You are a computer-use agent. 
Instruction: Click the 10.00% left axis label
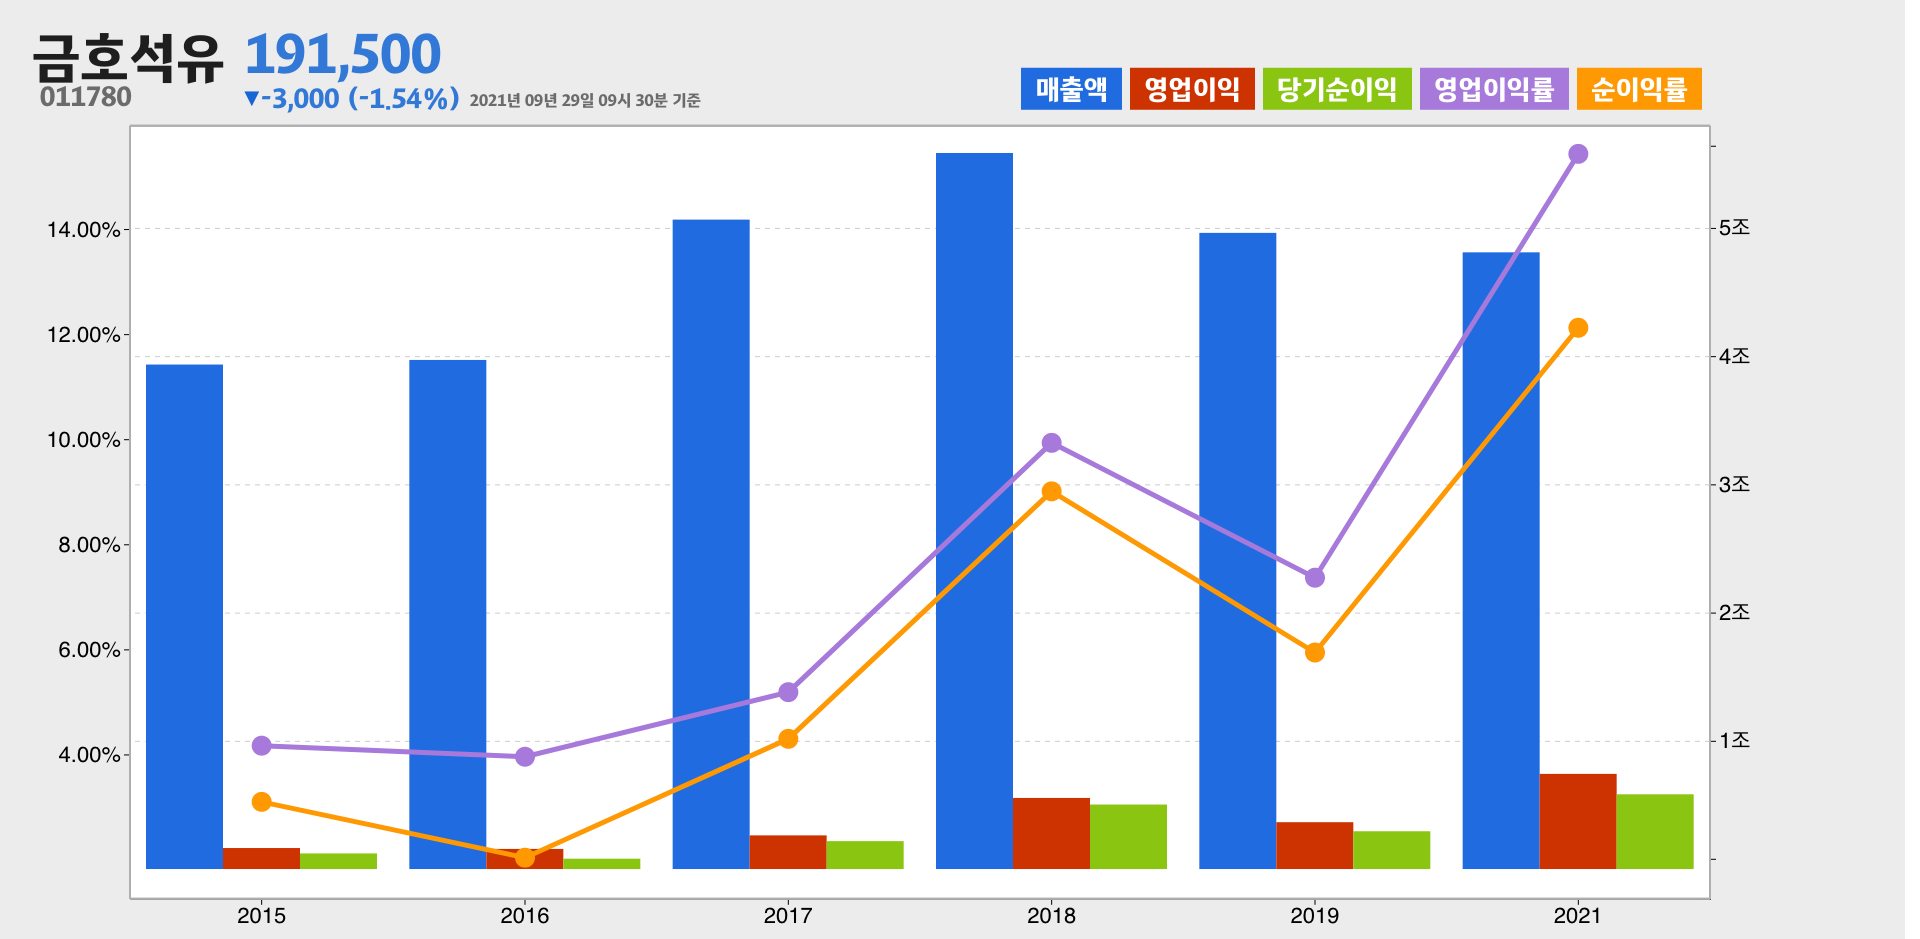[x=83, y=440]
